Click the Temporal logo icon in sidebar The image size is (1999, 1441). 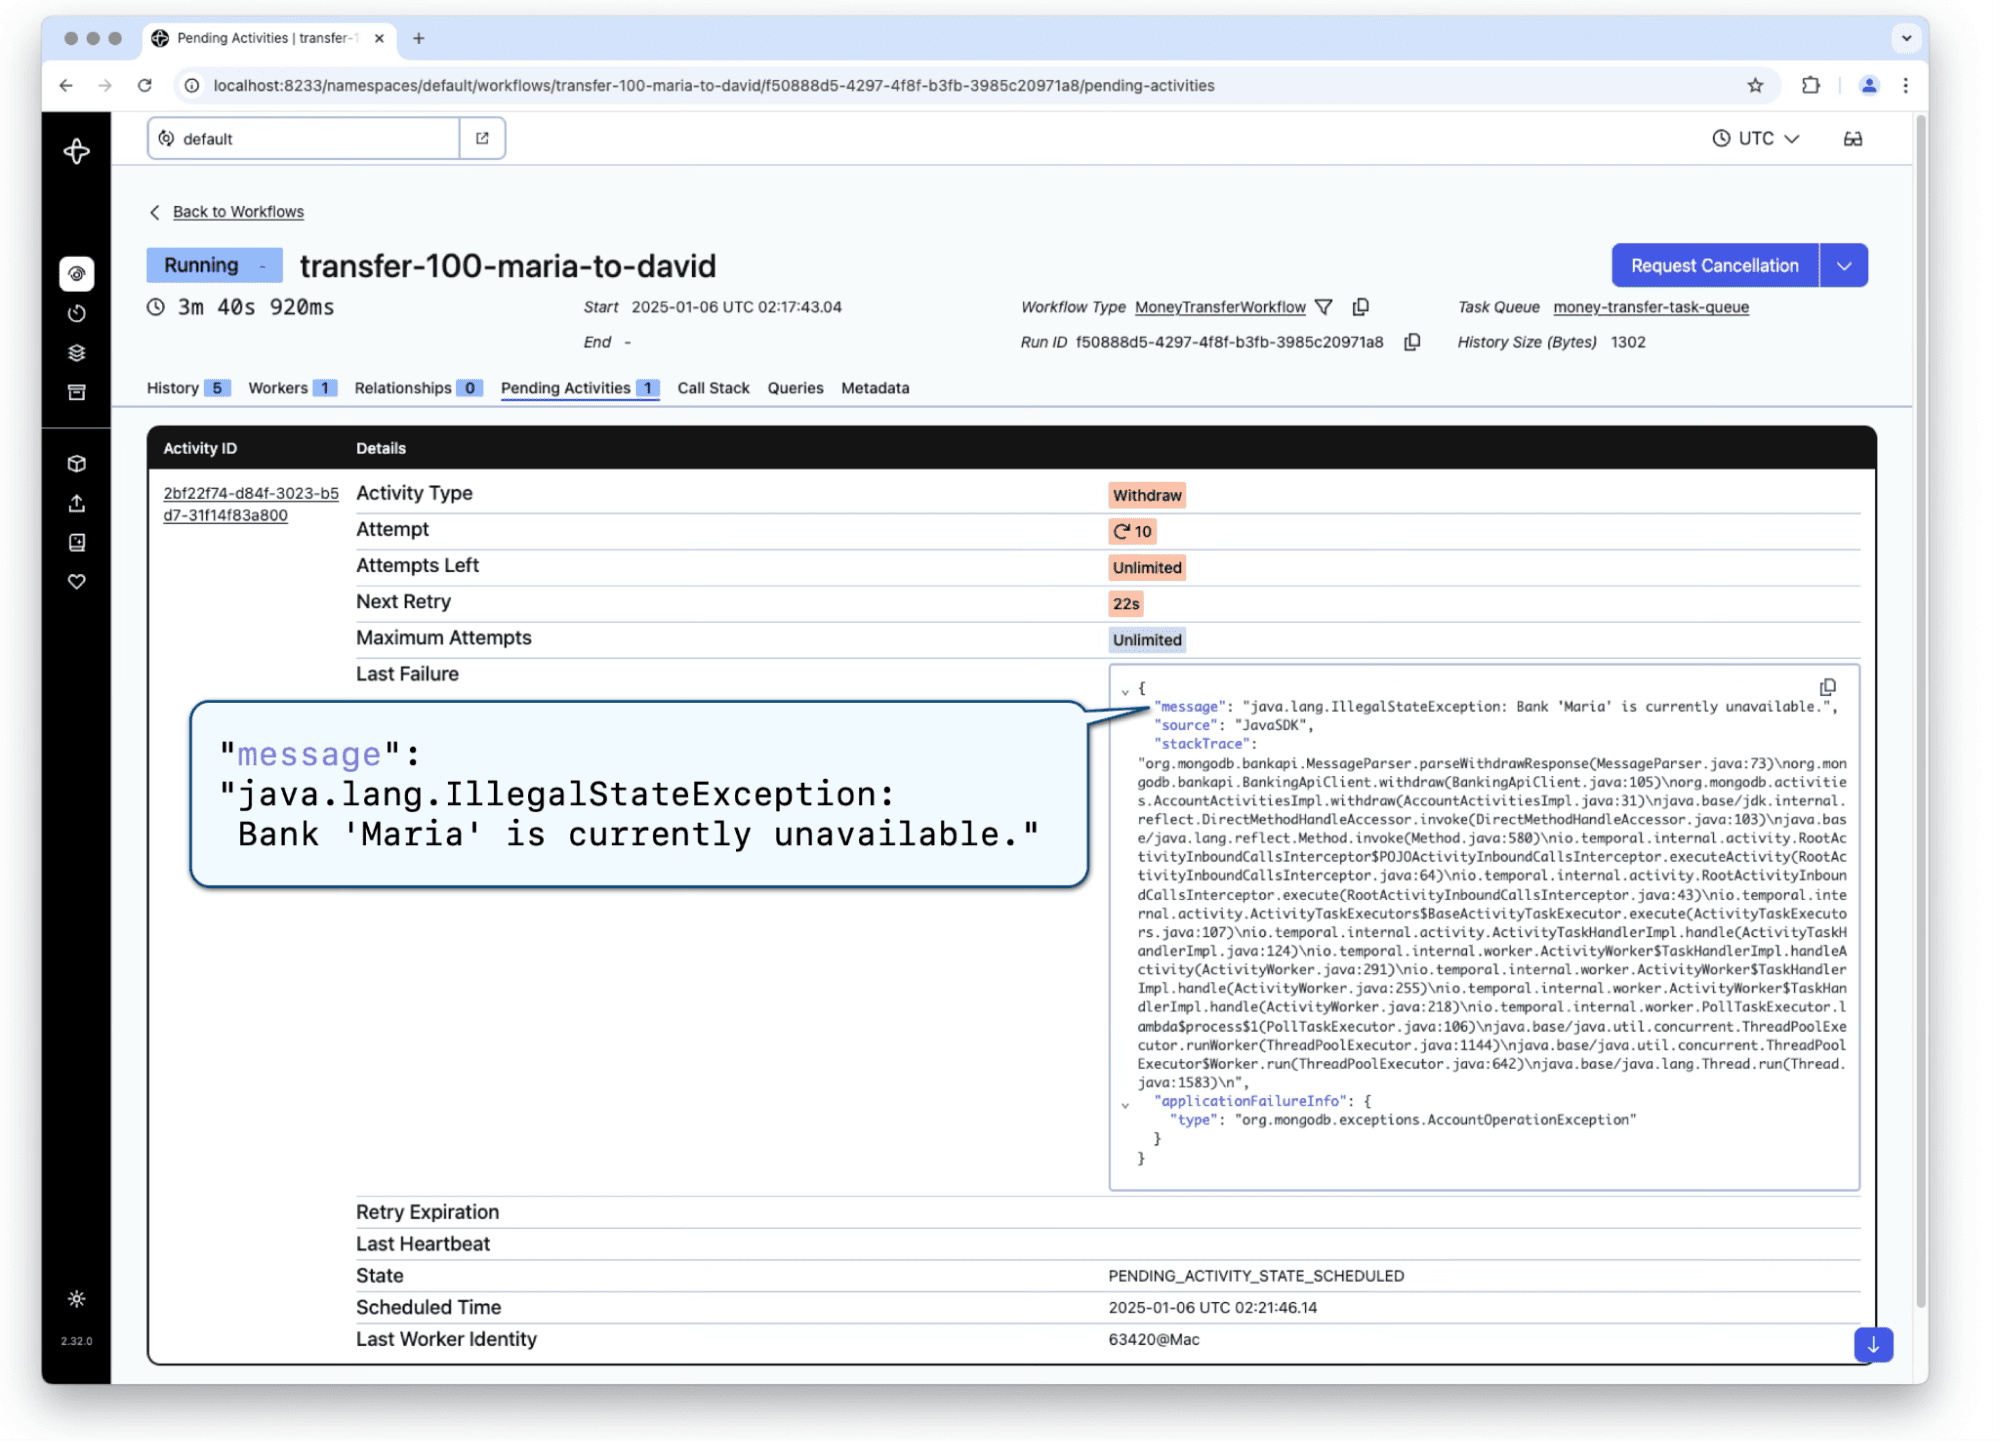point(77,152)
